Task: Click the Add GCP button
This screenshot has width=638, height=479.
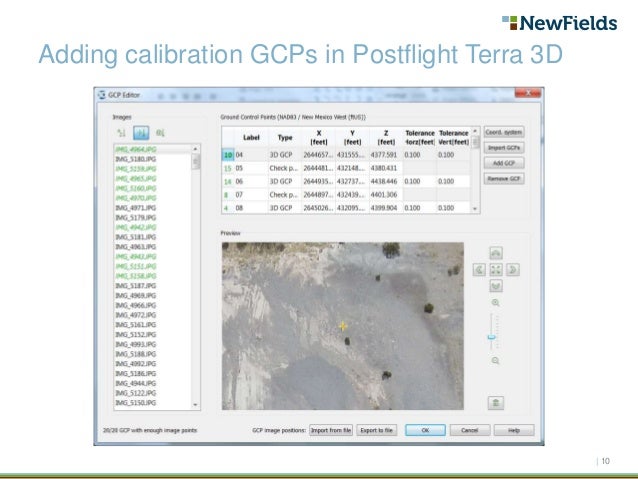Action: (x=504, y=163)
